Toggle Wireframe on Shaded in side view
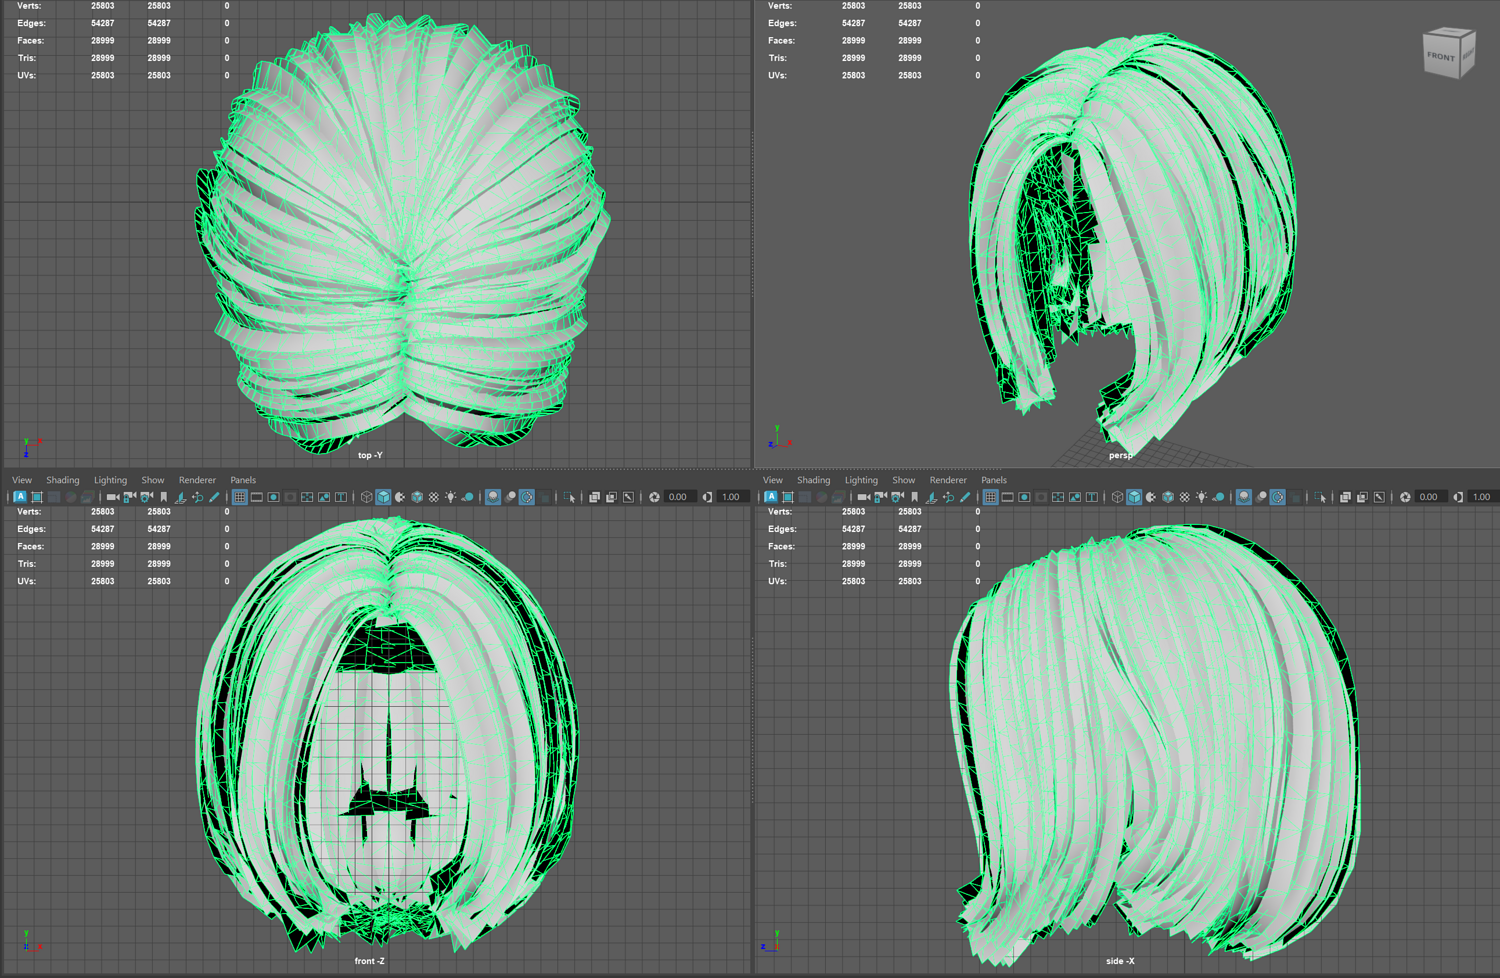Image resolution: width=1500 pixels, height=978 pixels. pos(1168,497)
